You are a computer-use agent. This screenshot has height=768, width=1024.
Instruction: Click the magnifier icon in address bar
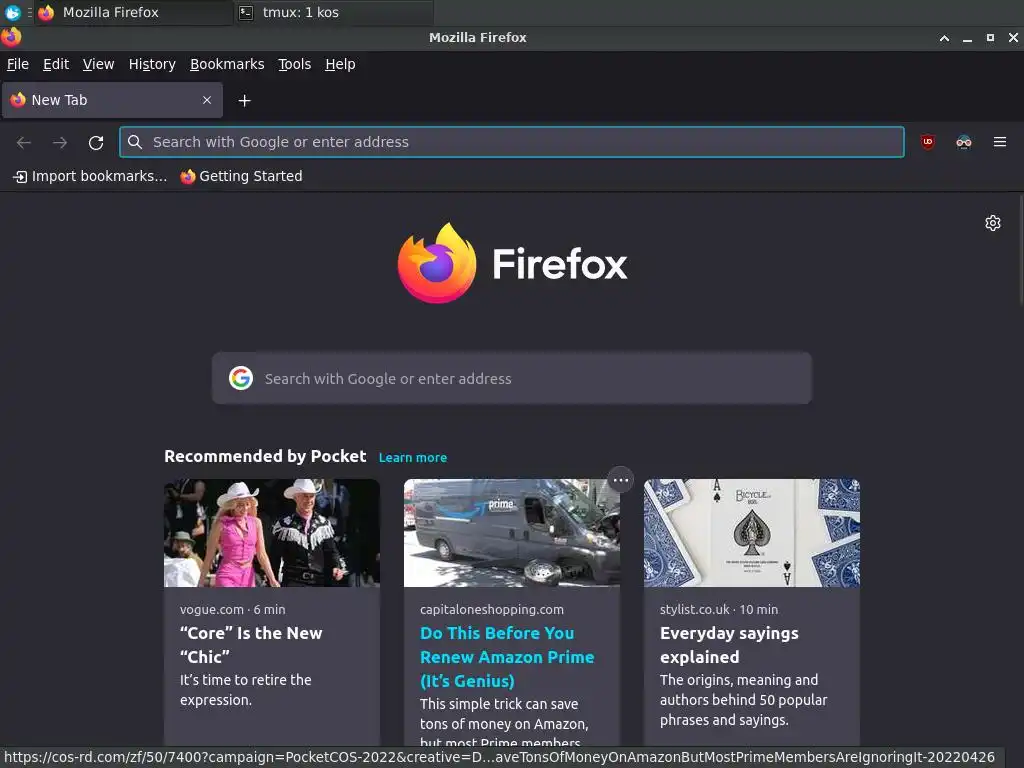click(x=135, y=142)
